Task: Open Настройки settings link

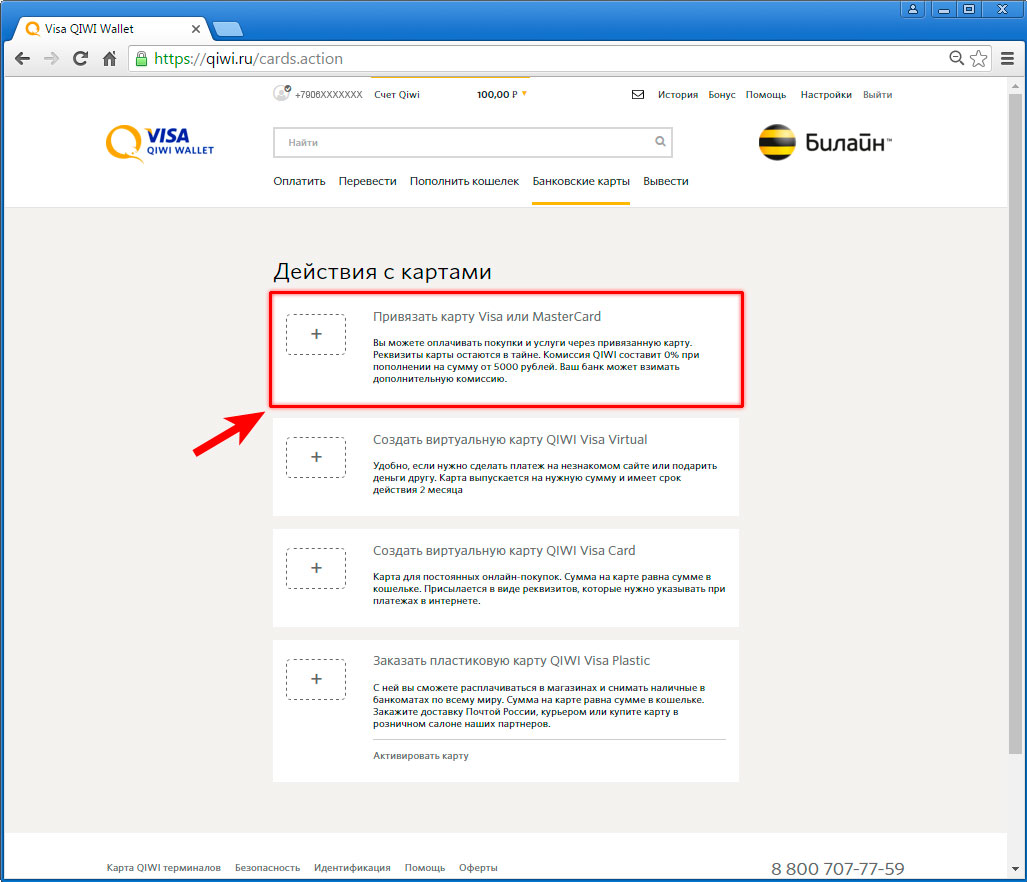Action: pyautogui.click(x=826, y=94)
